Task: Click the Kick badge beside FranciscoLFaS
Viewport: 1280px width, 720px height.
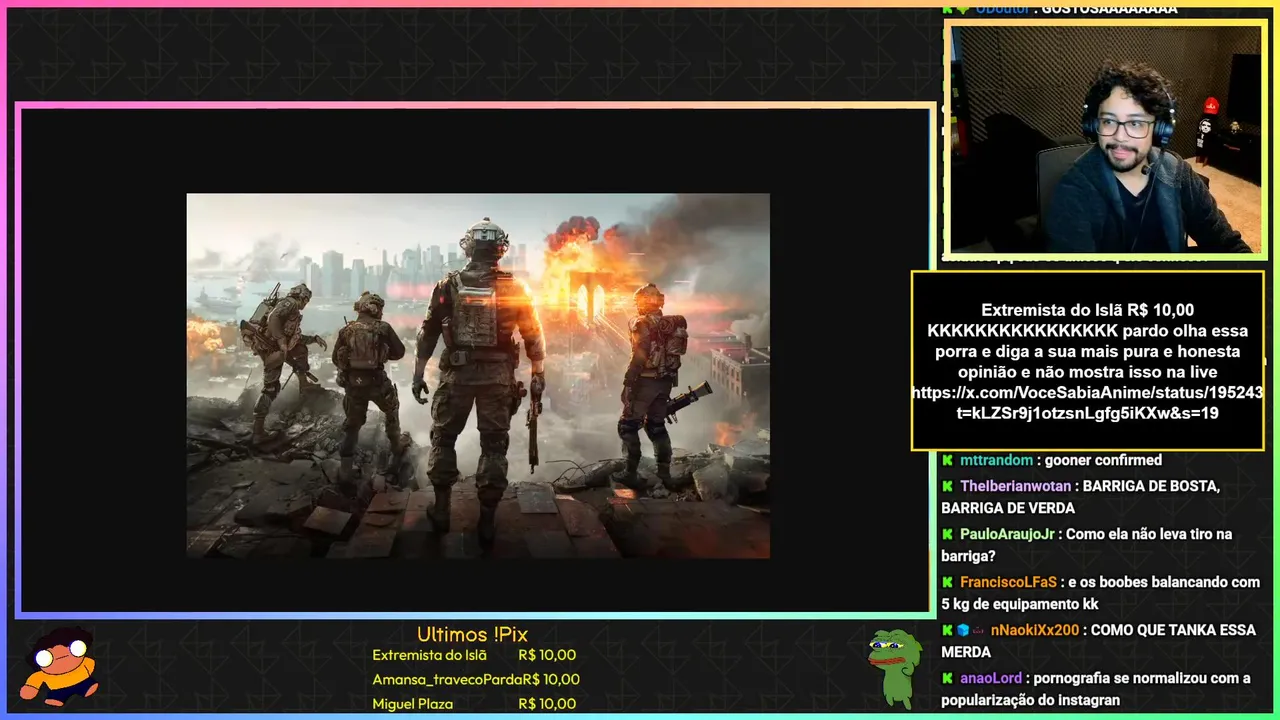Action: (x=947, y=582)
